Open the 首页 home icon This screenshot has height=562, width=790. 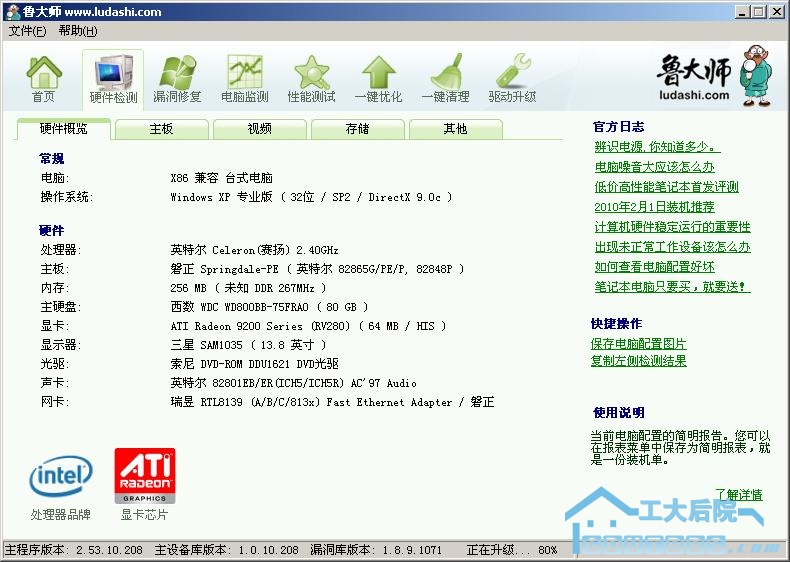(x=43, y=78)
